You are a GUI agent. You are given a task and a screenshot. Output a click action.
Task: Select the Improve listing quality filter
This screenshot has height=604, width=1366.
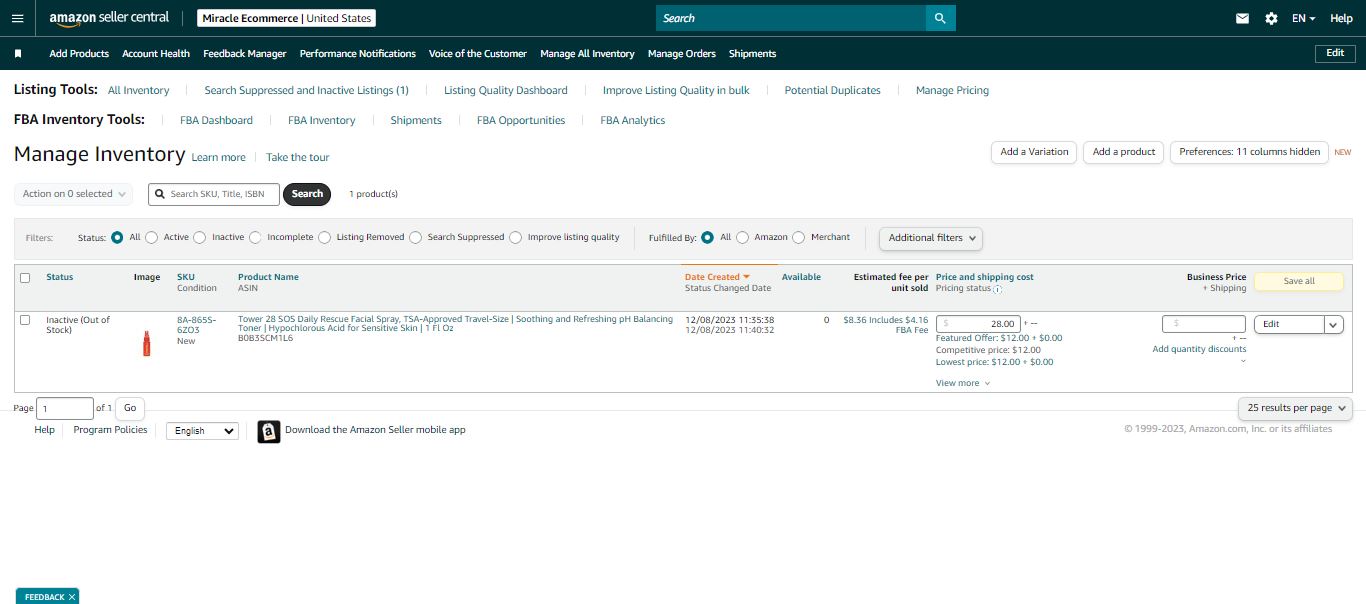pos(516,238)
